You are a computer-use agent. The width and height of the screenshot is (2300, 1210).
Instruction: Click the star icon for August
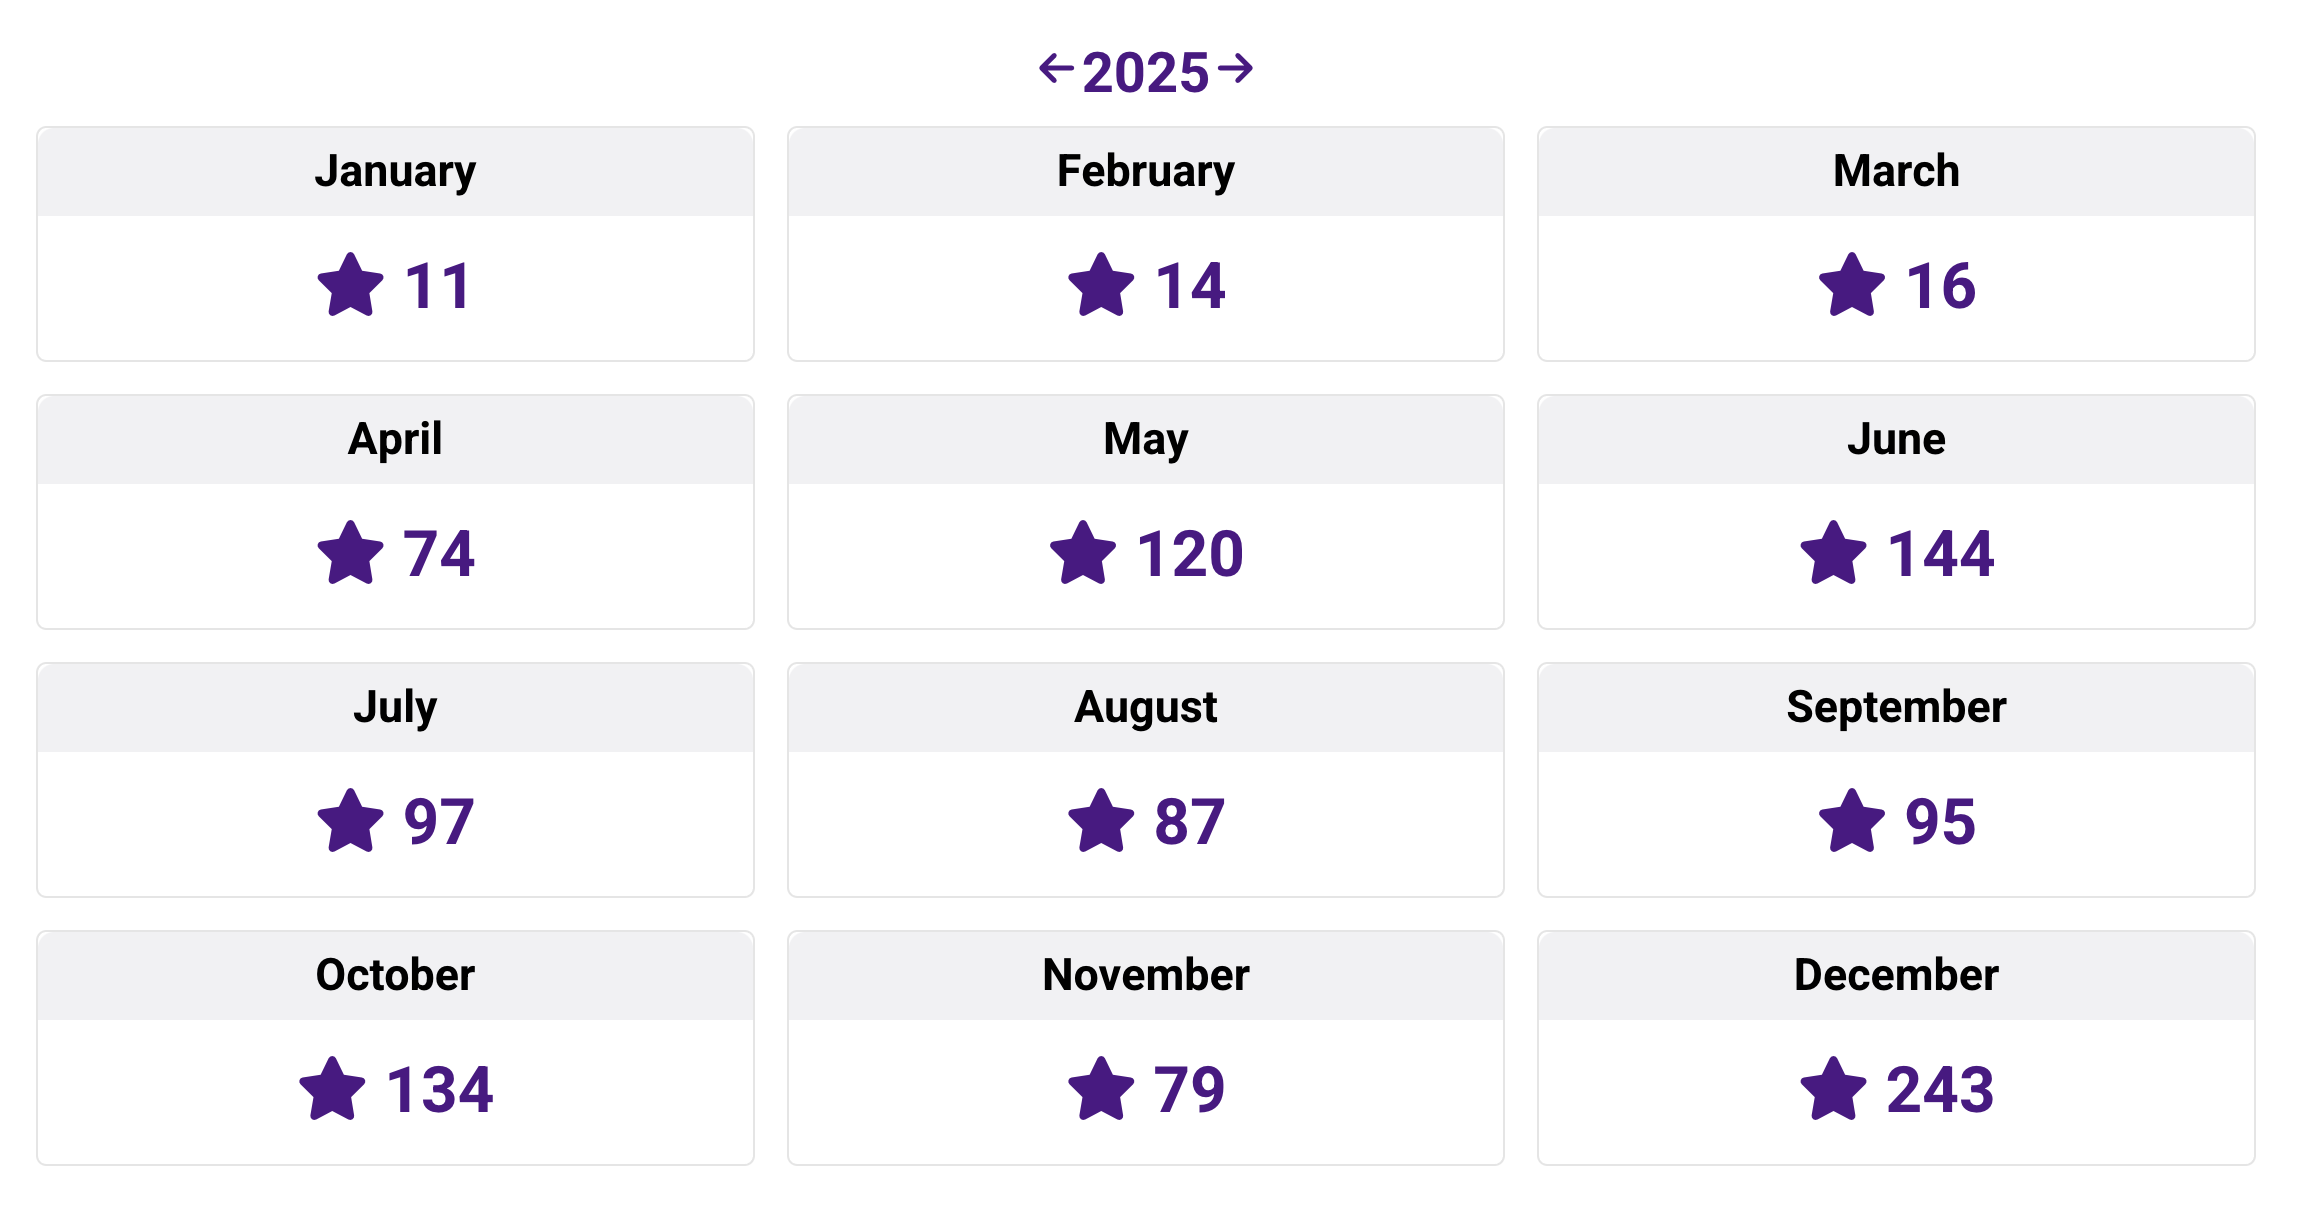[x=1100, y=822]
